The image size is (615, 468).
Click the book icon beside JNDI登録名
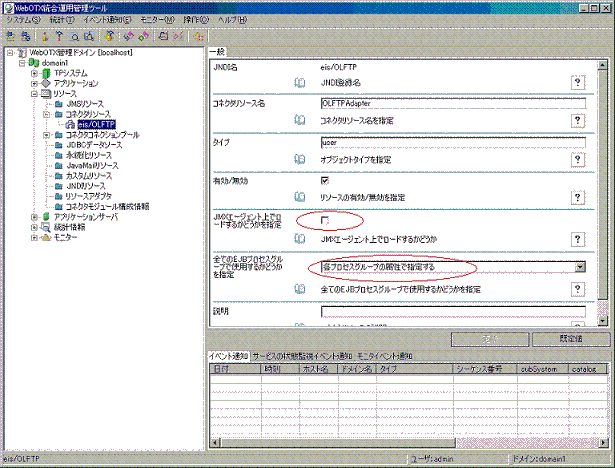point(300,82)
